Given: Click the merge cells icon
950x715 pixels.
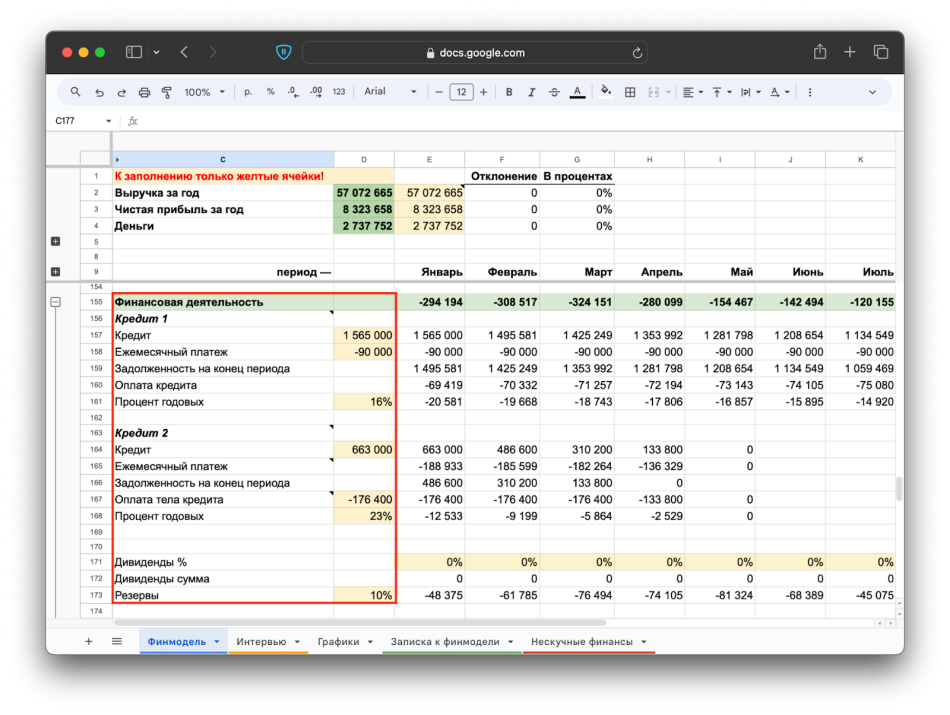Looking at the screenshot, I should (653, 92).
